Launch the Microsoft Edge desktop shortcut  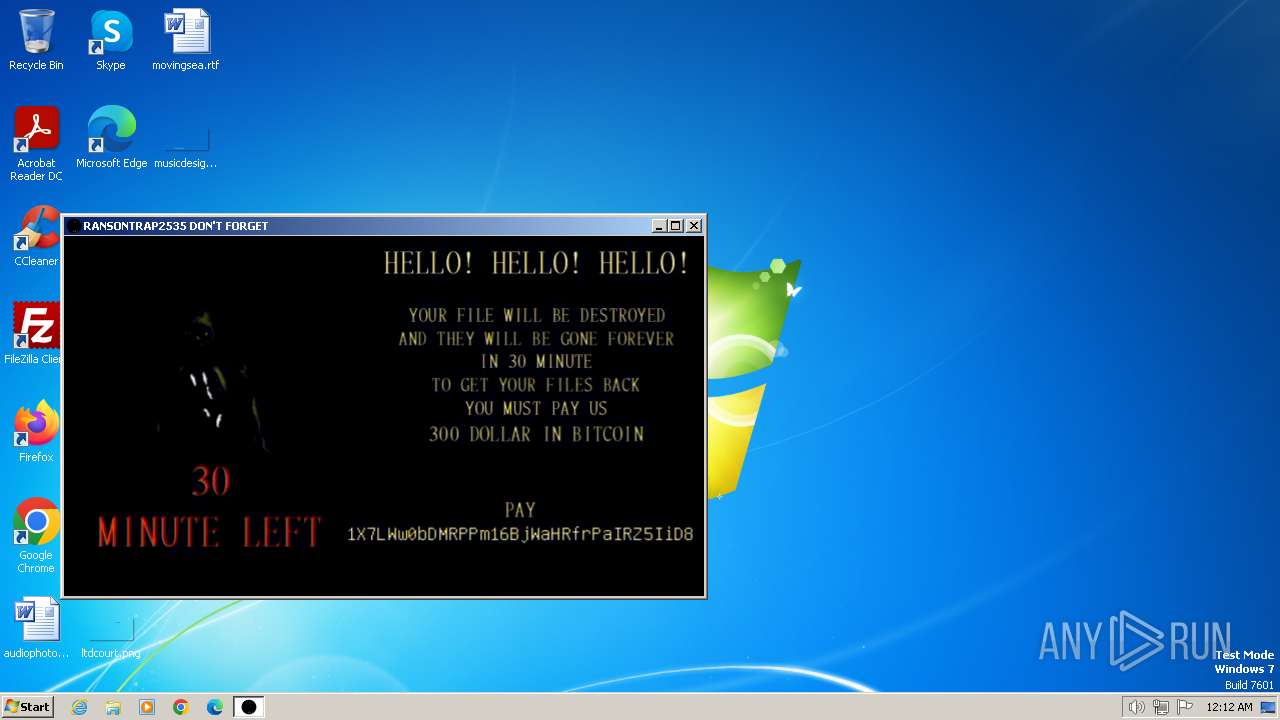coord(111,138)
